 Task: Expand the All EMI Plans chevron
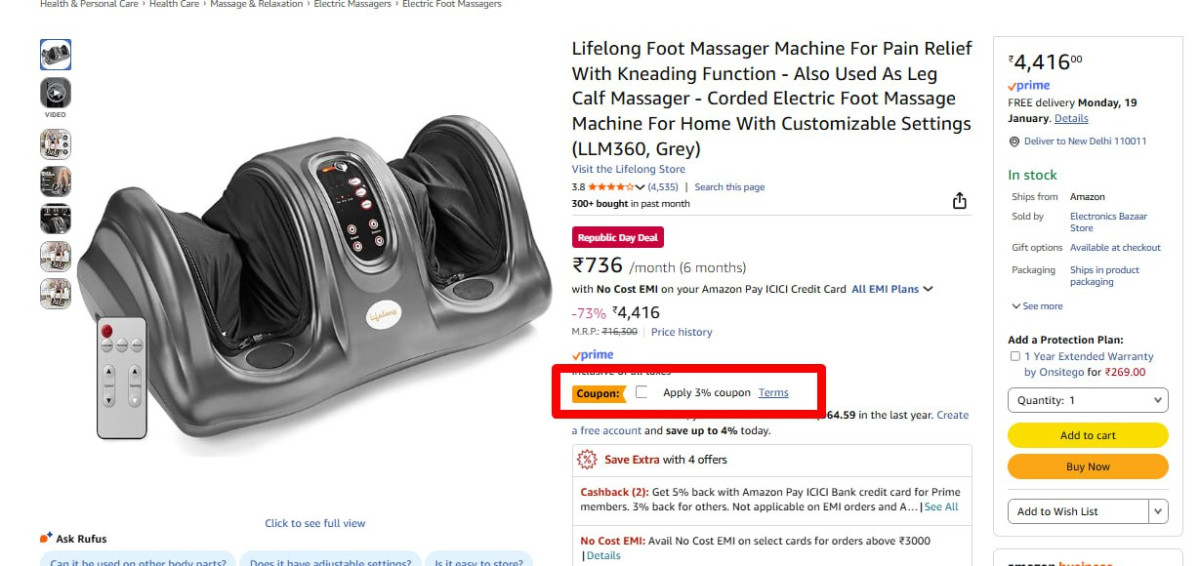coord(928,289)
